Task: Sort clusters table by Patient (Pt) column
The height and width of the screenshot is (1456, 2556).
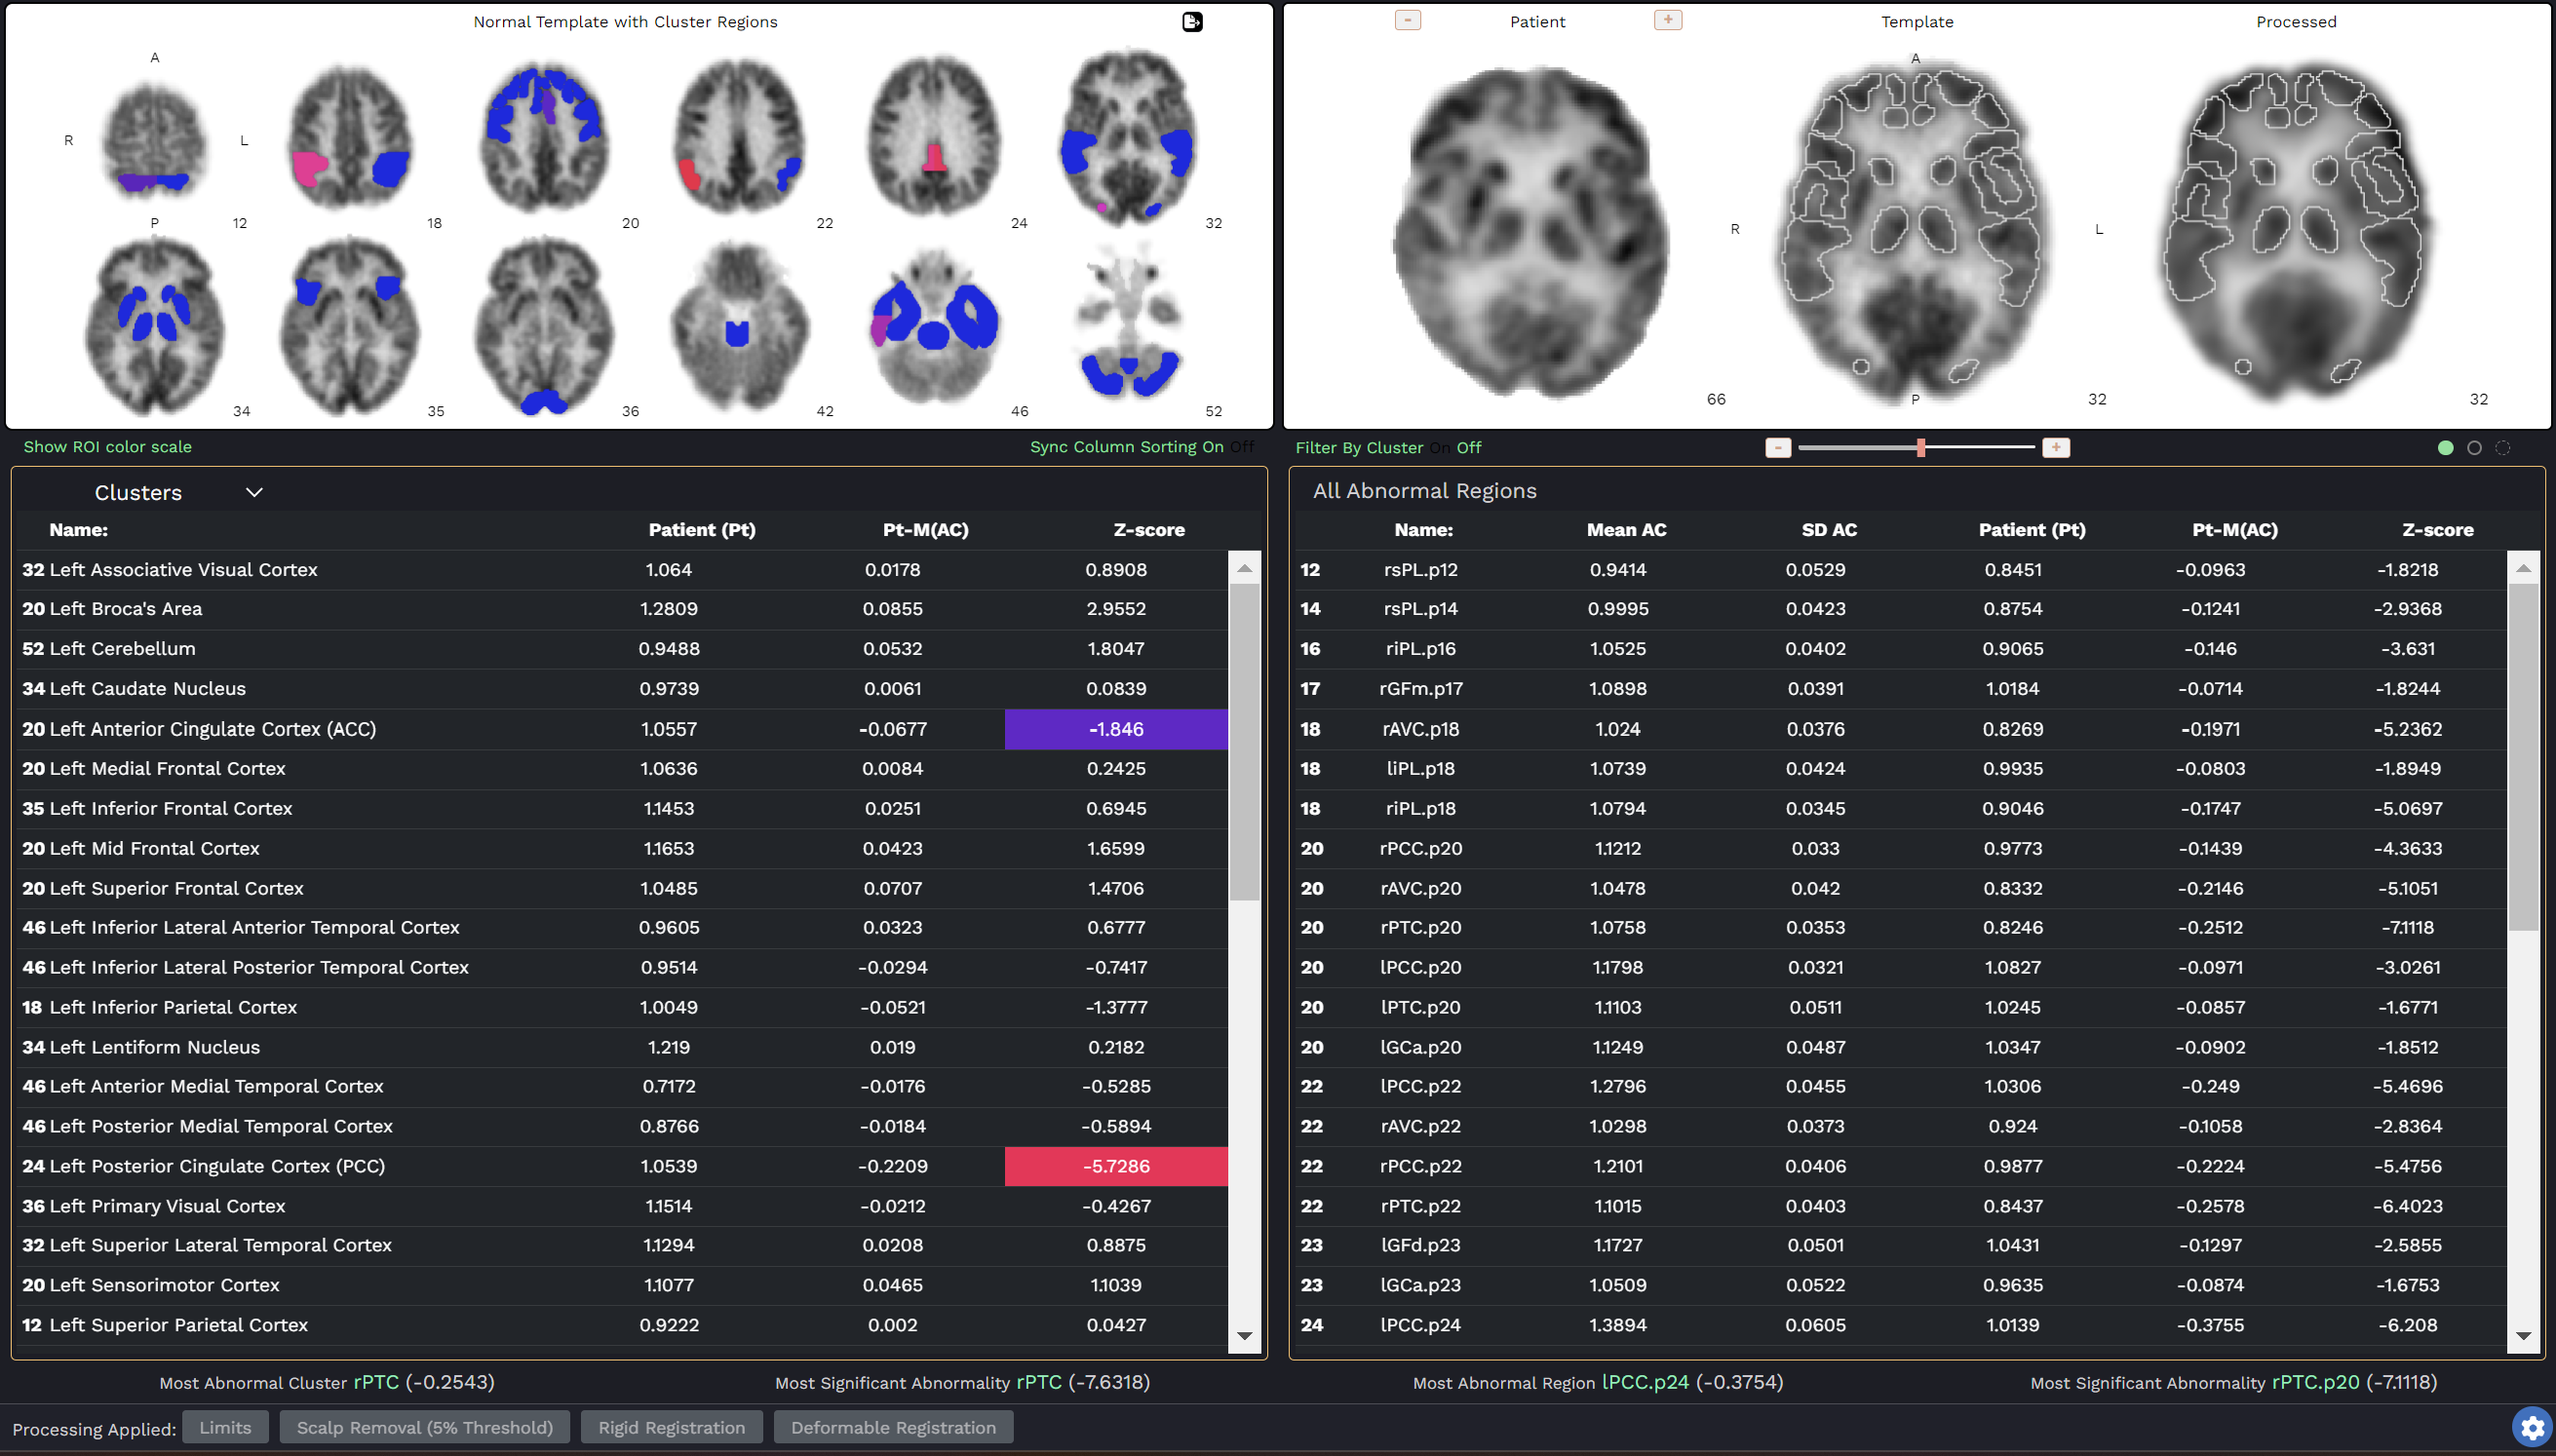Action: (702, 530)
